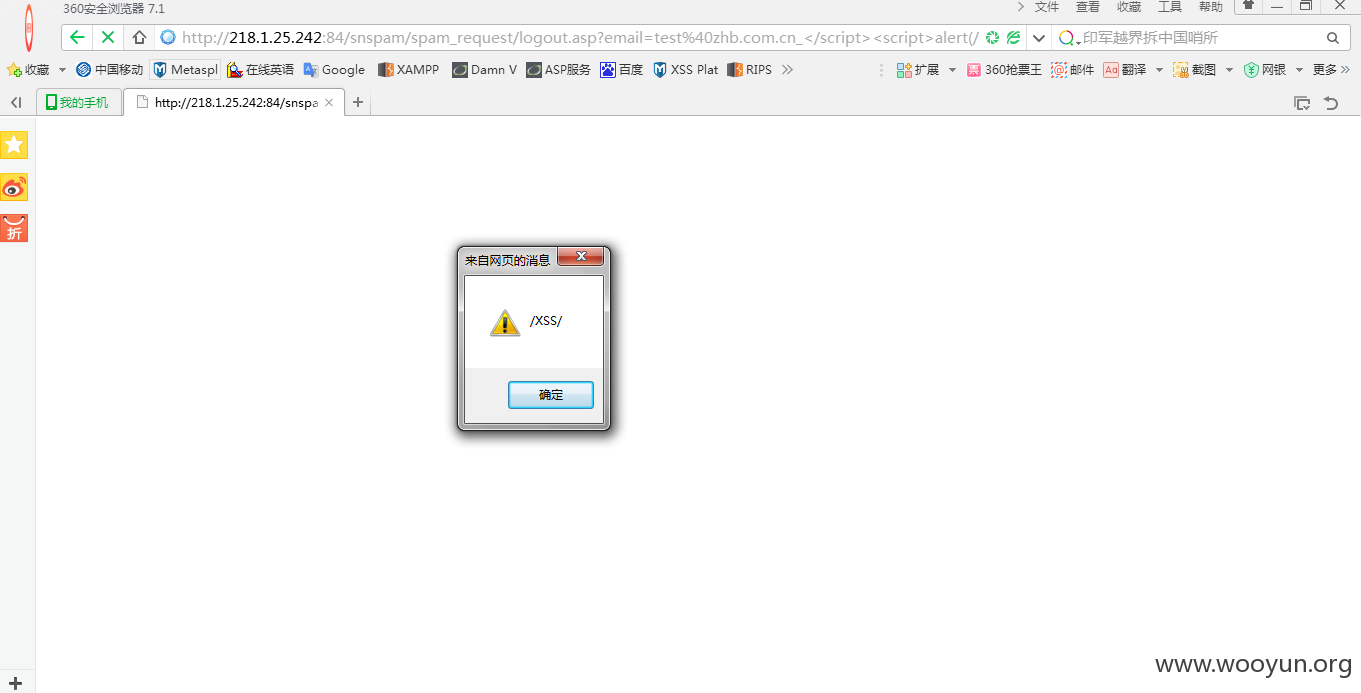Open the 中国移动 bookmark

[110, 70]
